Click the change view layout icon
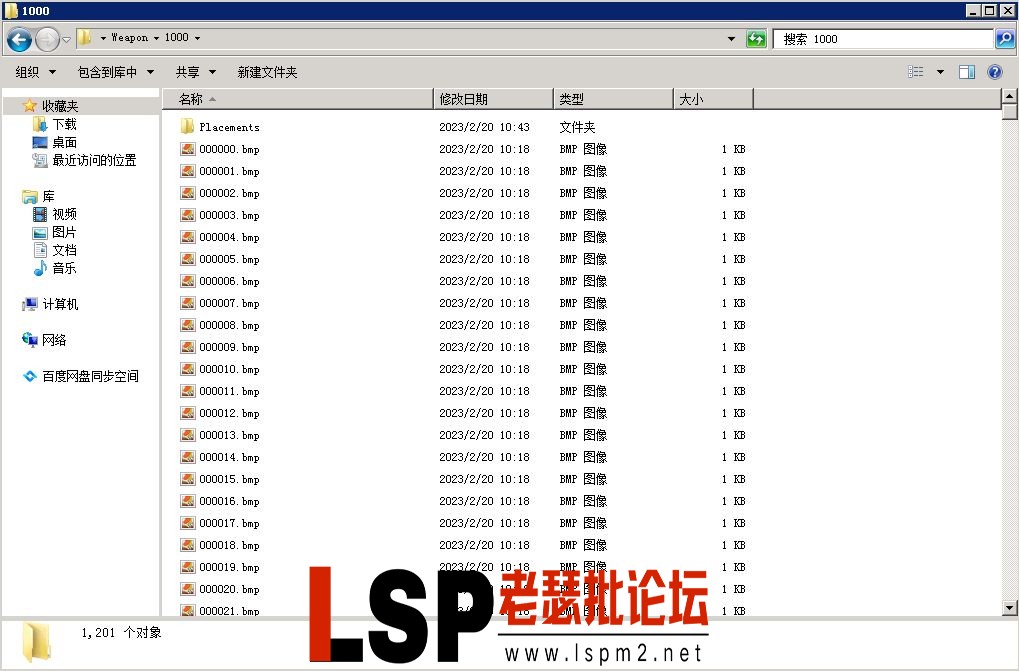Image resolution: width=1019 pixels, height=671 pixels. pyautogui.click(x=916, y=71)
